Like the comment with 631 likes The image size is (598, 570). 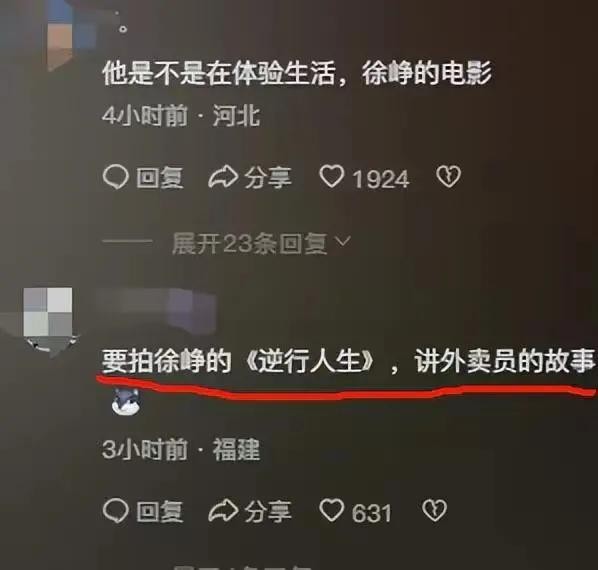coord(331,510)
